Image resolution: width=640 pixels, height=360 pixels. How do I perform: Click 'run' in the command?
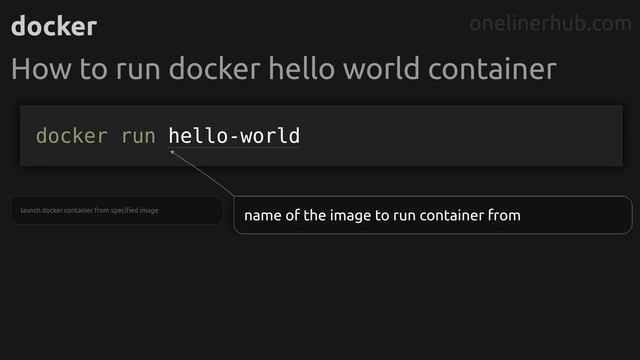pos(138,136)
